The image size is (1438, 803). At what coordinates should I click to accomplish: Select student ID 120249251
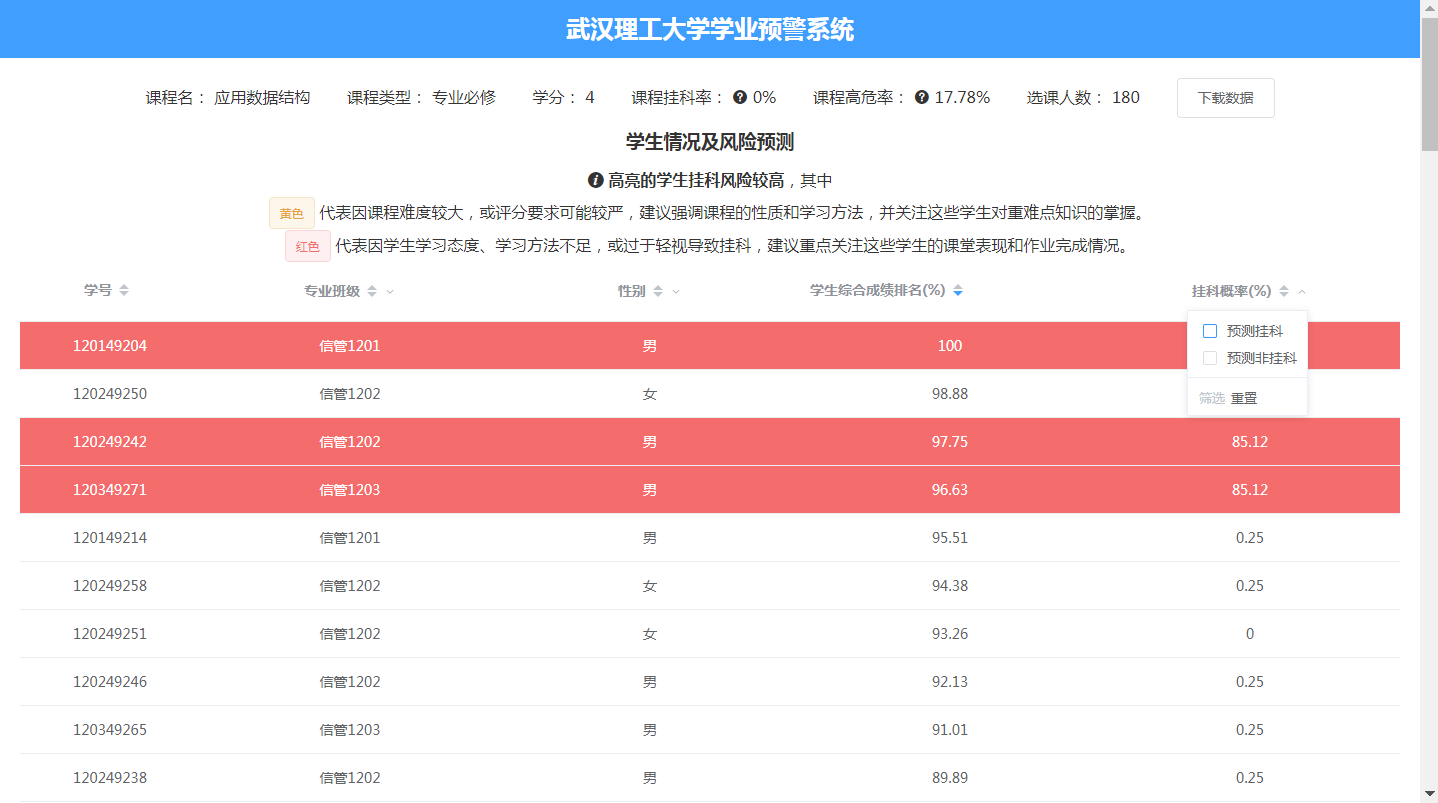[x=110, y=634]
